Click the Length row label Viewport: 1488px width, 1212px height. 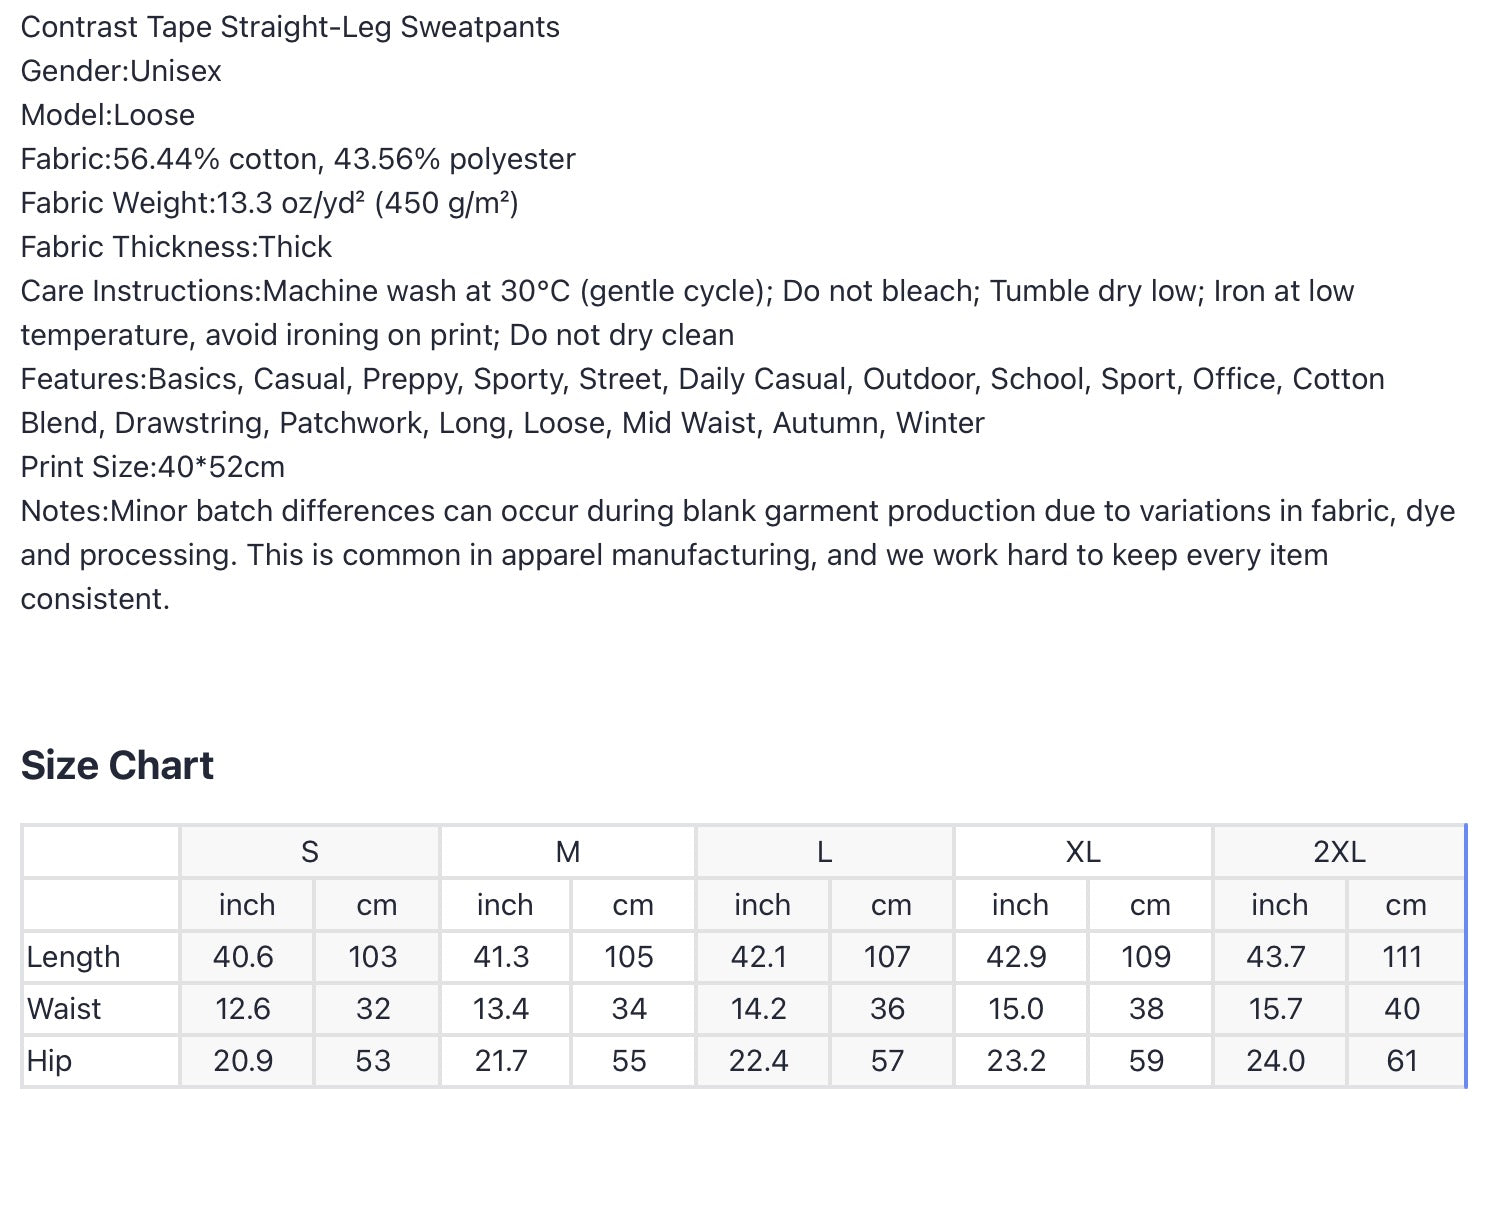[74, 957]
